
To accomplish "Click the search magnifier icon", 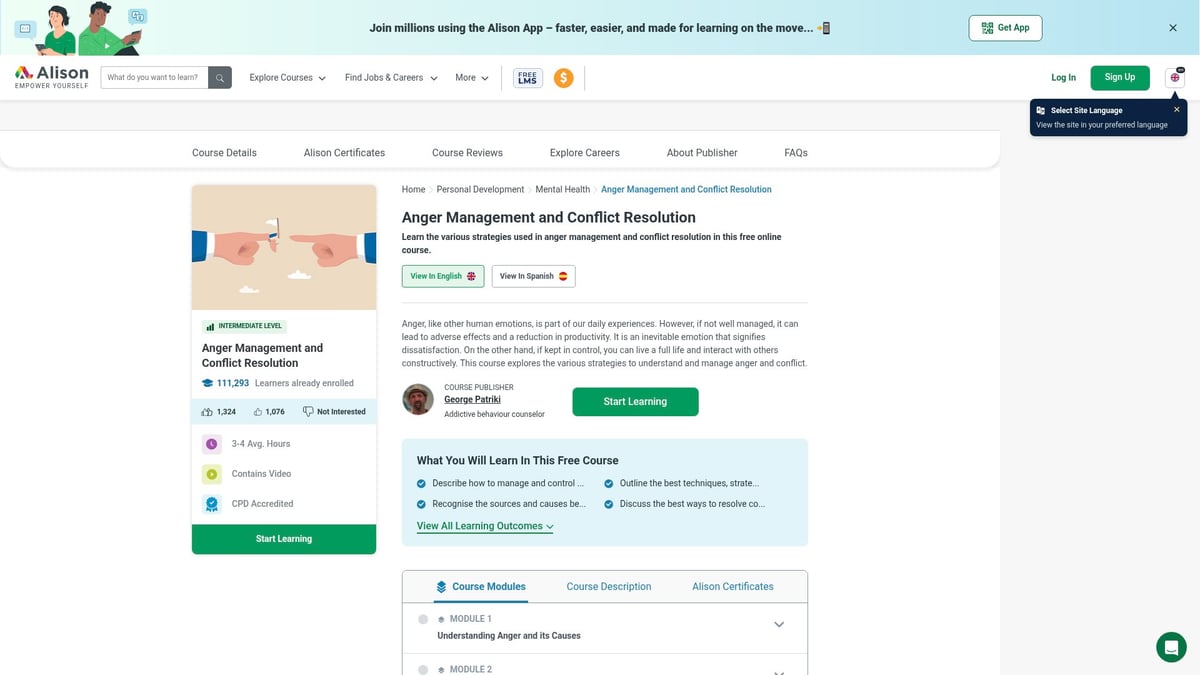I will coord(220,77).
